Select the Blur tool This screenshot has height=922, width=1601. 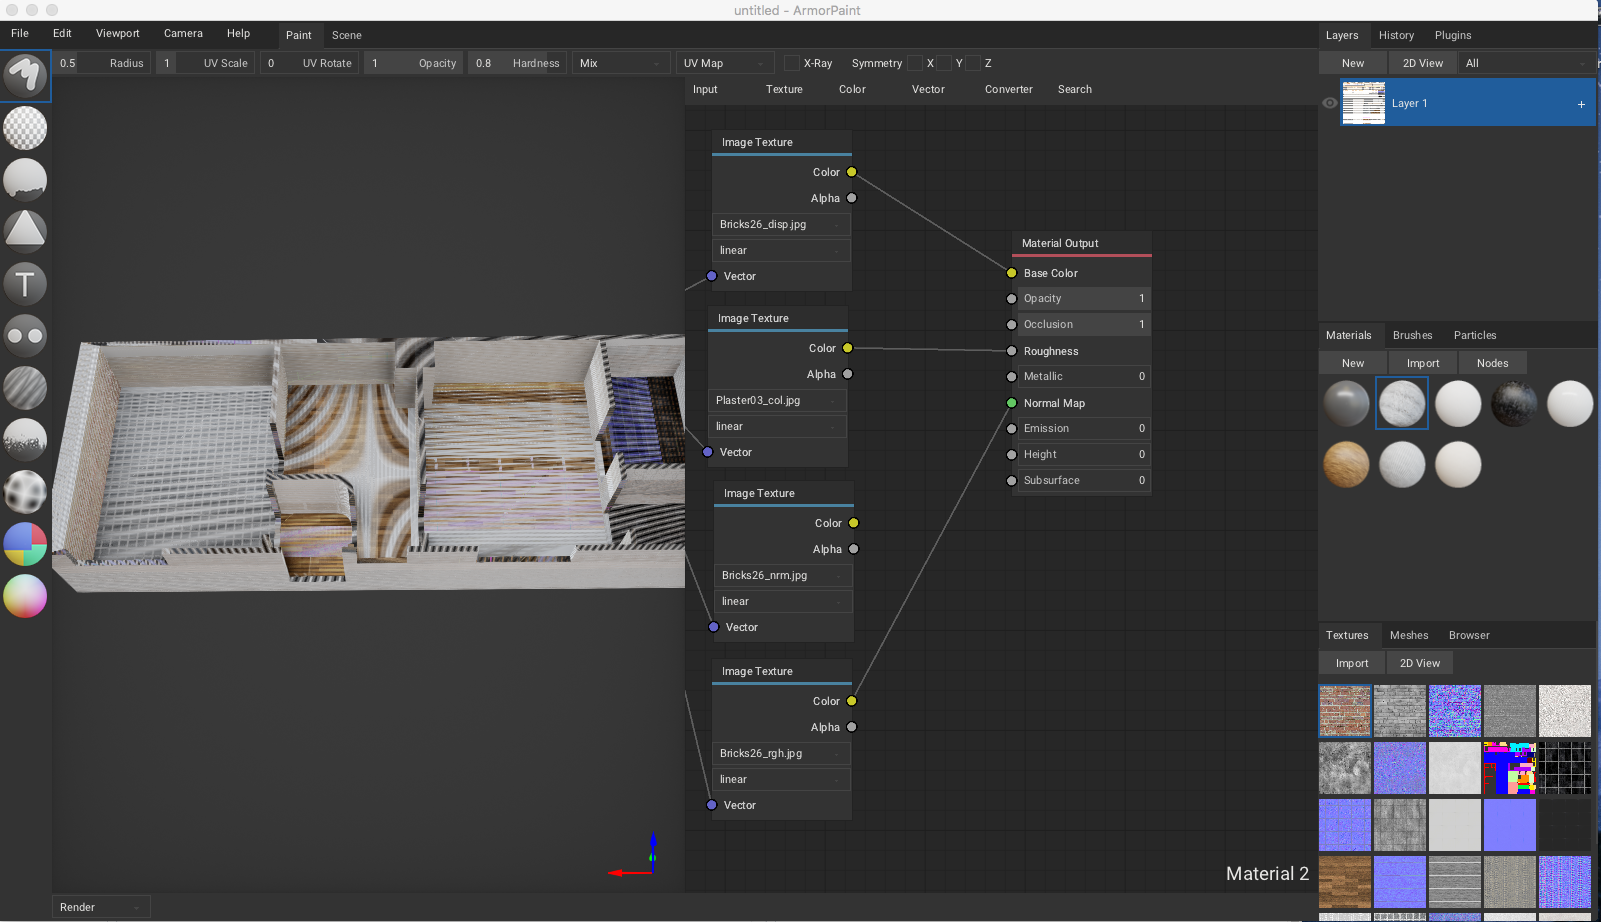coord(24,388)
